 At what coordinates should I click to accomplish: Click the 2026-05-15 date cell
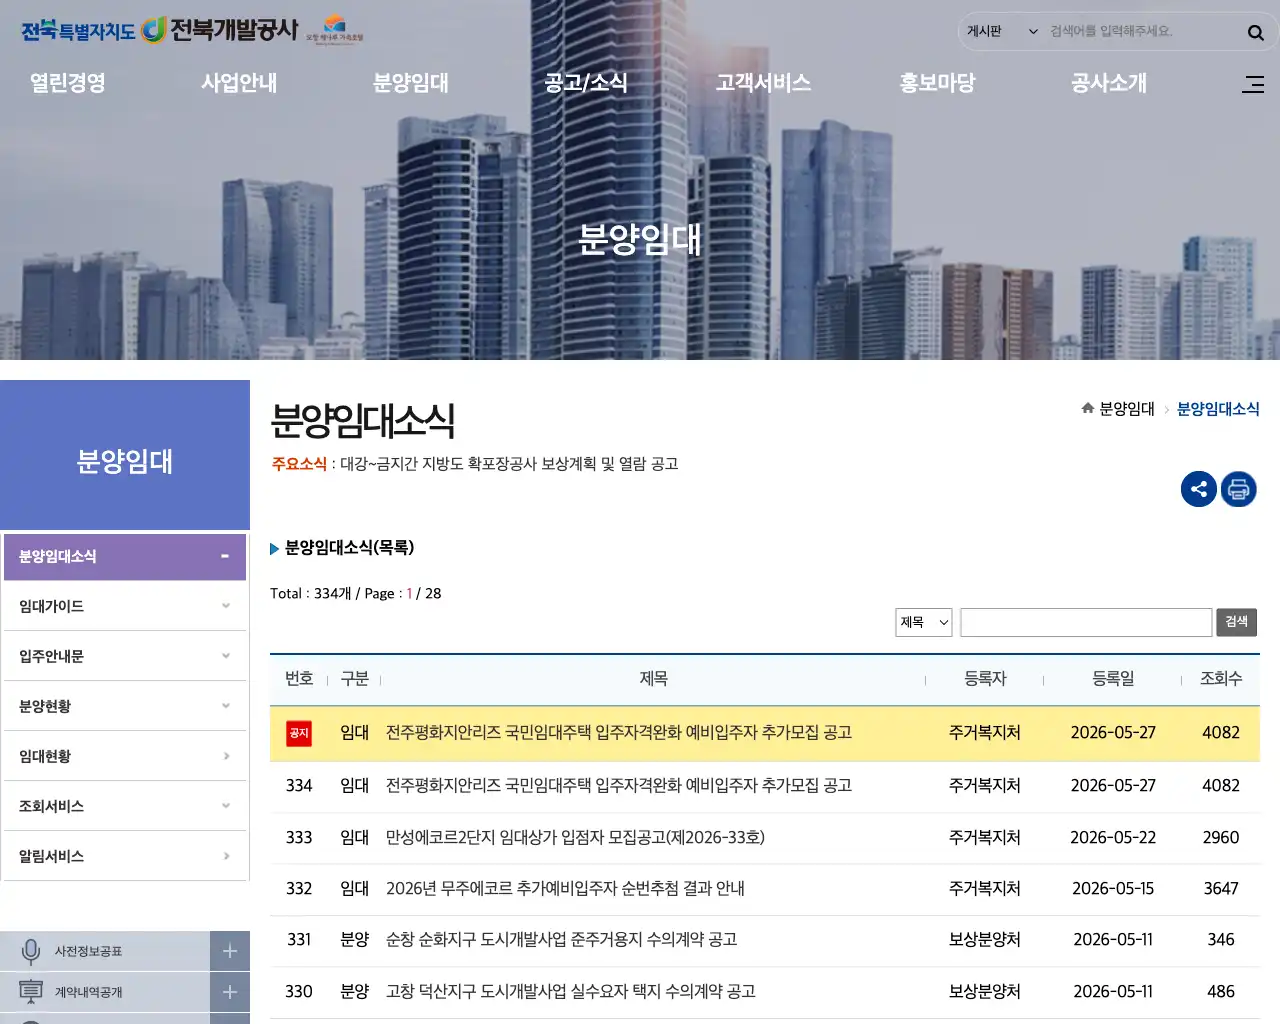tap(1113, 889)
